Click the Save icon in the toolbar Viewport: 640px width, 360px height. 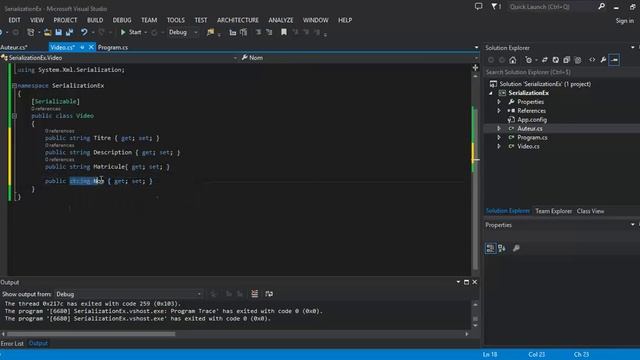(x=58, y=32)
